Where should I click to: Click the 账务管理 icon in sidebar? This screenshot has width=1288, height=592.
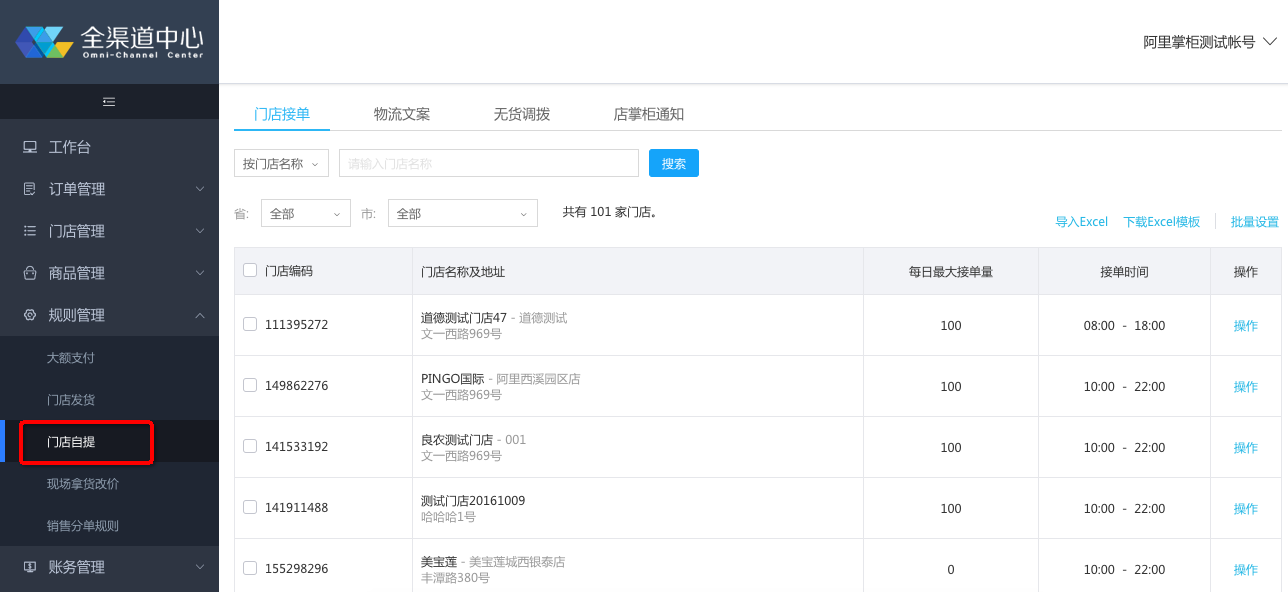(x=30, y=567)
